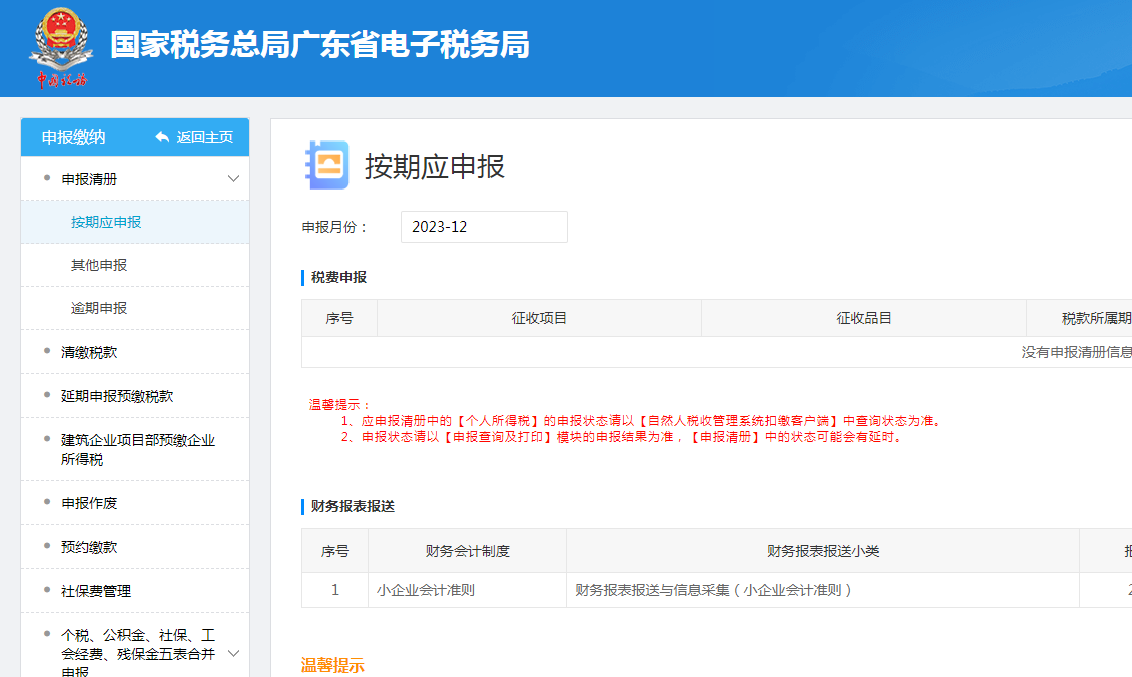
Task: Go to 清缴税款 in sidebar
Action: tap(89, 352)
